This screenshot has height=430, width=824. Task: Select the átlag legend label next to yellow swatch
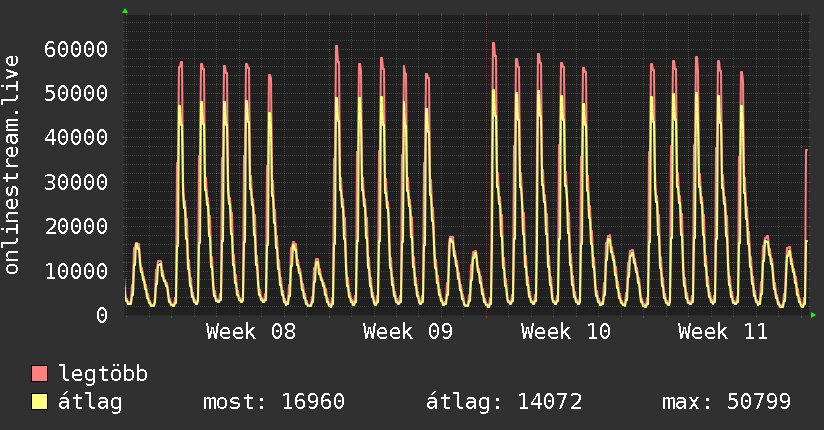coord(90,403)
